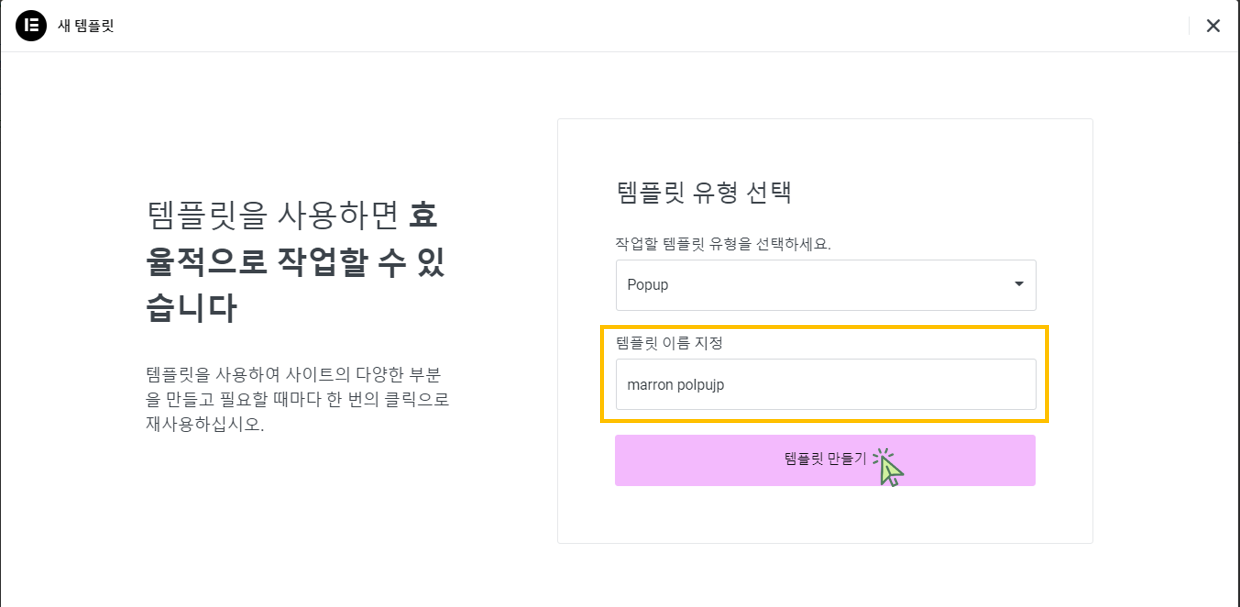Click the 템플릿 유형 선택 heading
This screenshot has height=607, width=1240.
point(704,192)
